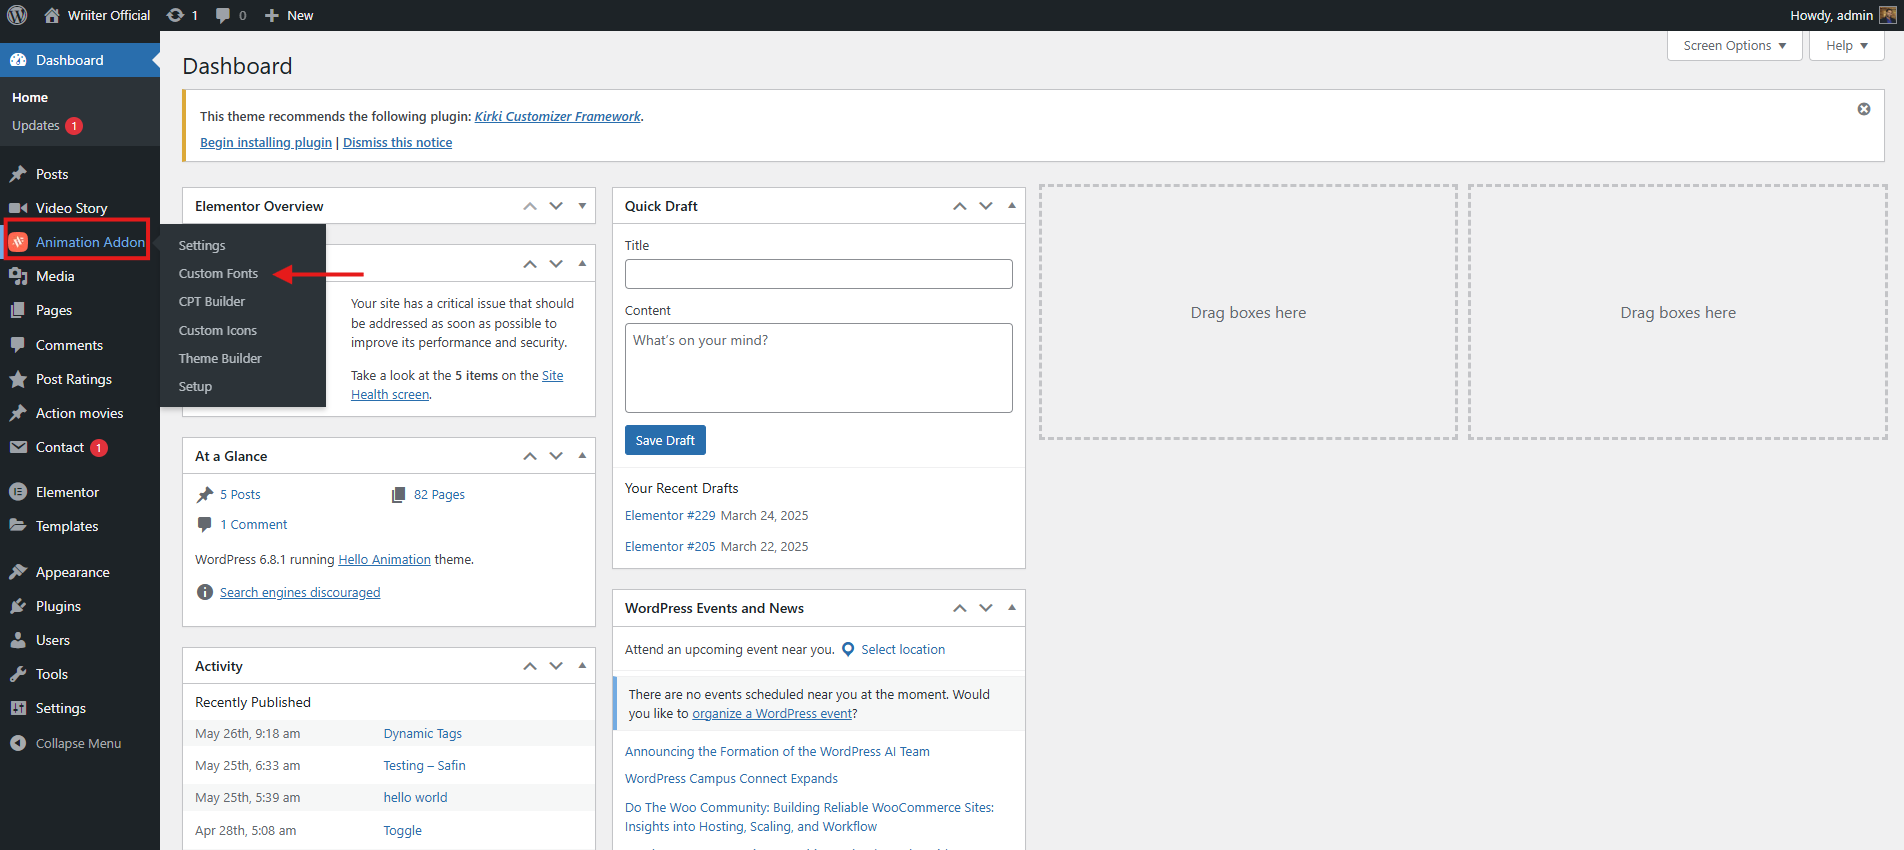The height and width of the screenshot is (850, 1904).
Task: Toggle WordPress Events and News panel triangle
Action: tap(1012, 608)
